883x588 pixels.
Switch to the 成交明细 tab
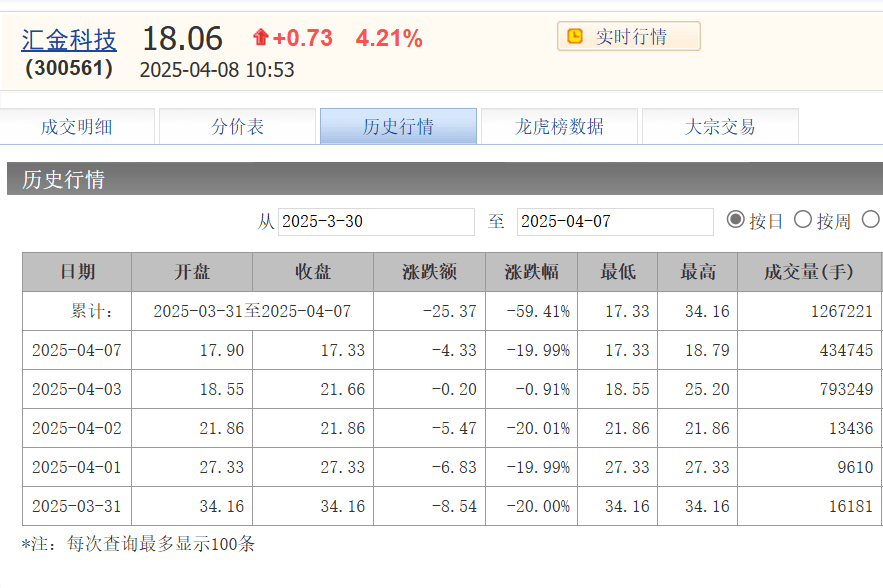[77, 126]
